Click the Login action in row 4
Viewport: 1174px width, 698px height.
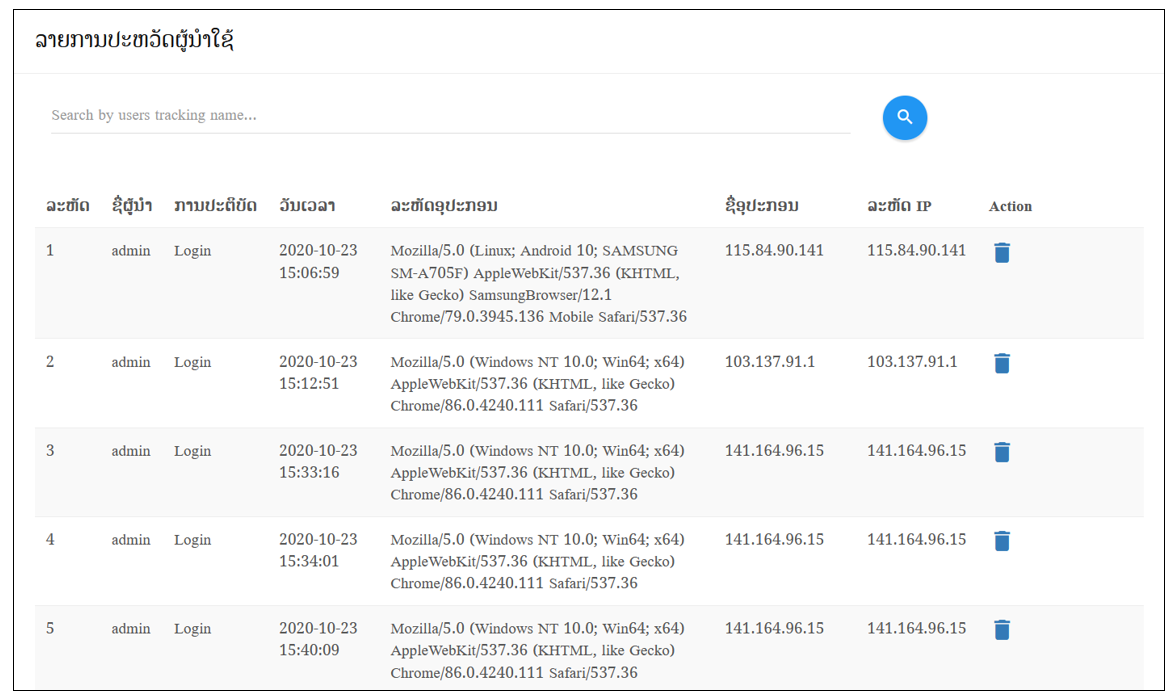pos(192,540)
